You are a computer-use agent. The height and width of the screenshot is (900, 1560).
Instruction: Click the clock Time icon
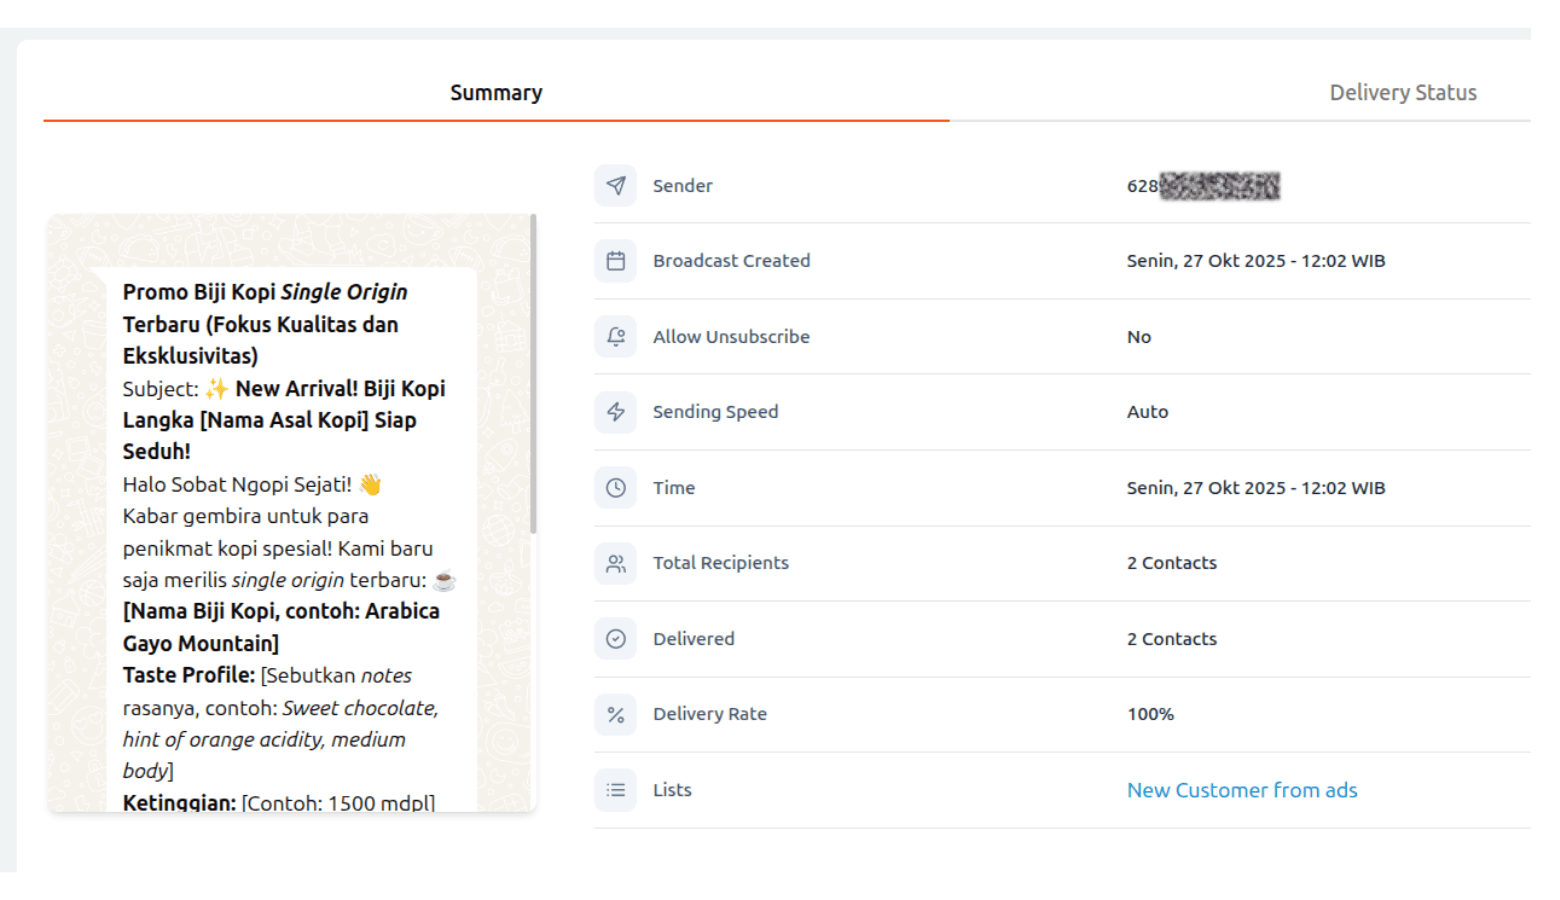[616, 488]
